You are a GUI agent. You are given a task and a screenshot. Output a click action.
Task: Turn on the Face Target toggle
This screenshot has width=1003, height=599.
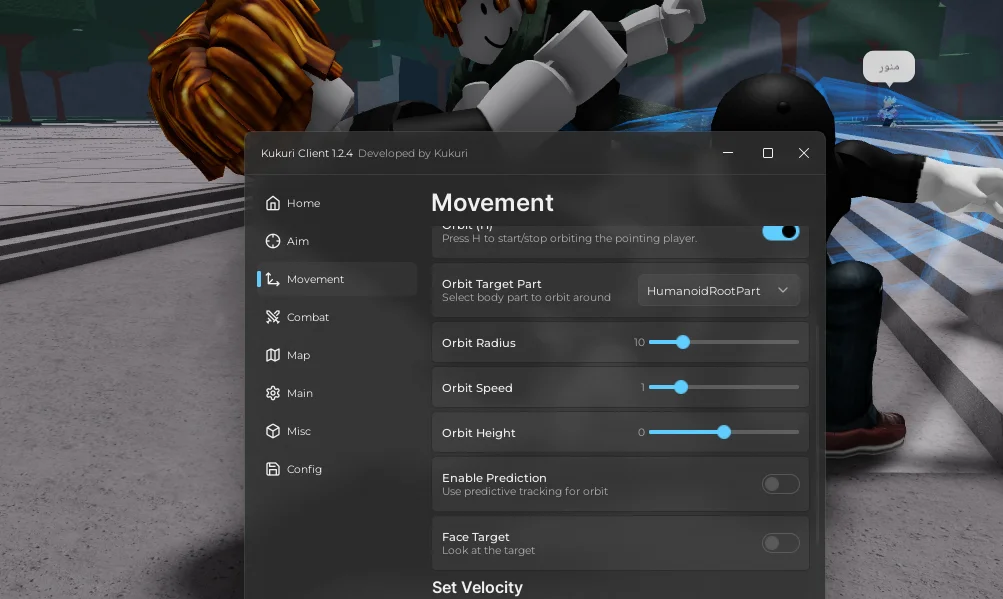click(780, 543)
